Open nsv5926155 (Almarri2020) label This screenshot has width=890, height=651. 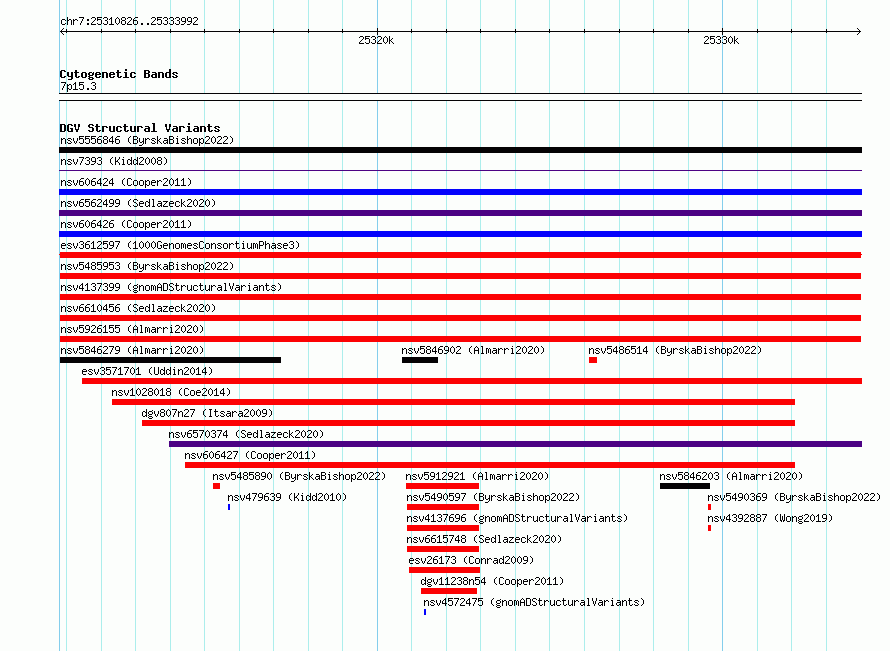(132, 329)
